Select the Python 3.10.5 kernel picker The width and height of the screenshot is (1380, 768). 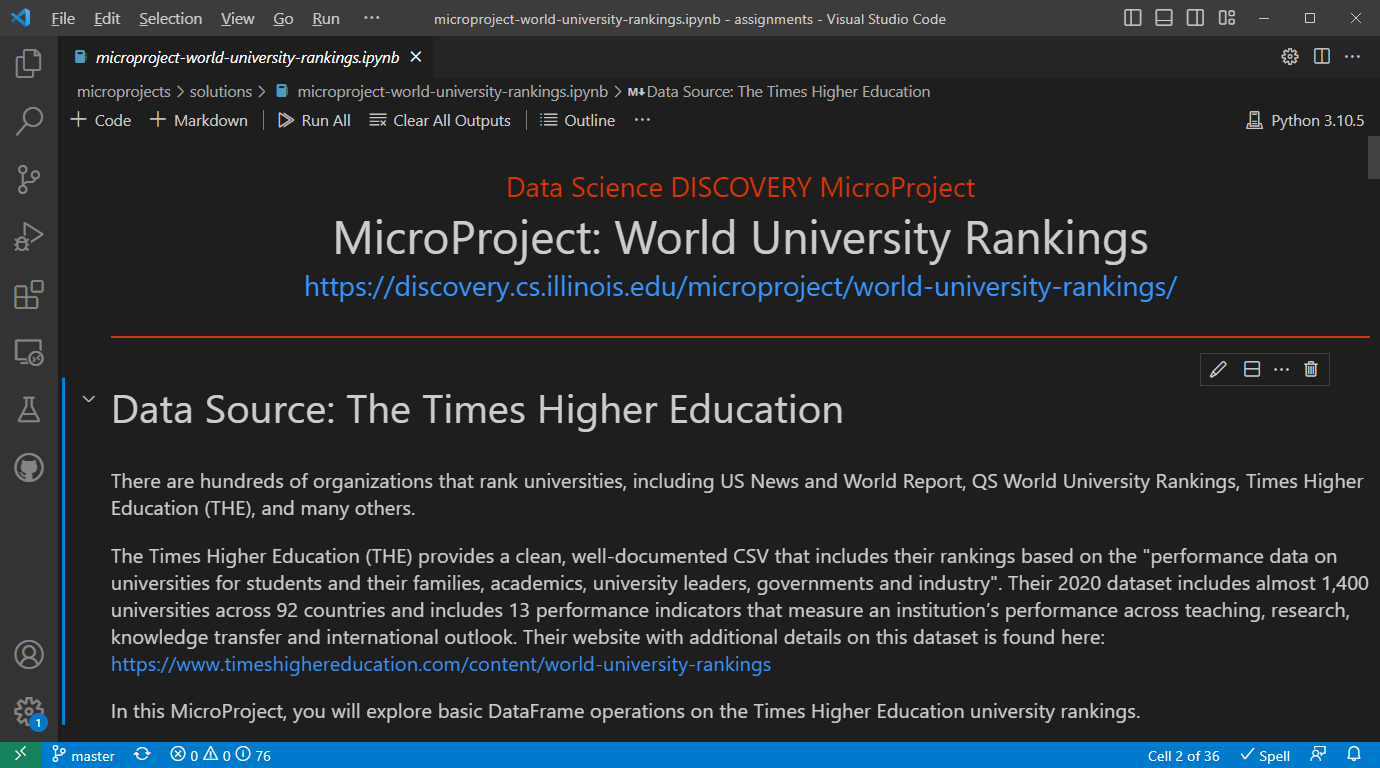coord(1305,120)
